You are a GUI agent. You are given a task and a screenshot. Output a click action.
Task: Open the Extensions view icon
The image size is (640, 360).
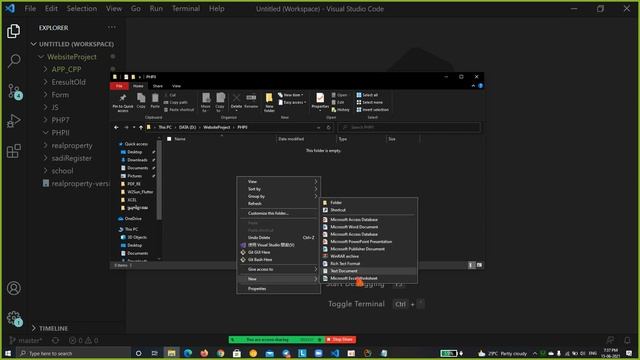coord(14,151)
